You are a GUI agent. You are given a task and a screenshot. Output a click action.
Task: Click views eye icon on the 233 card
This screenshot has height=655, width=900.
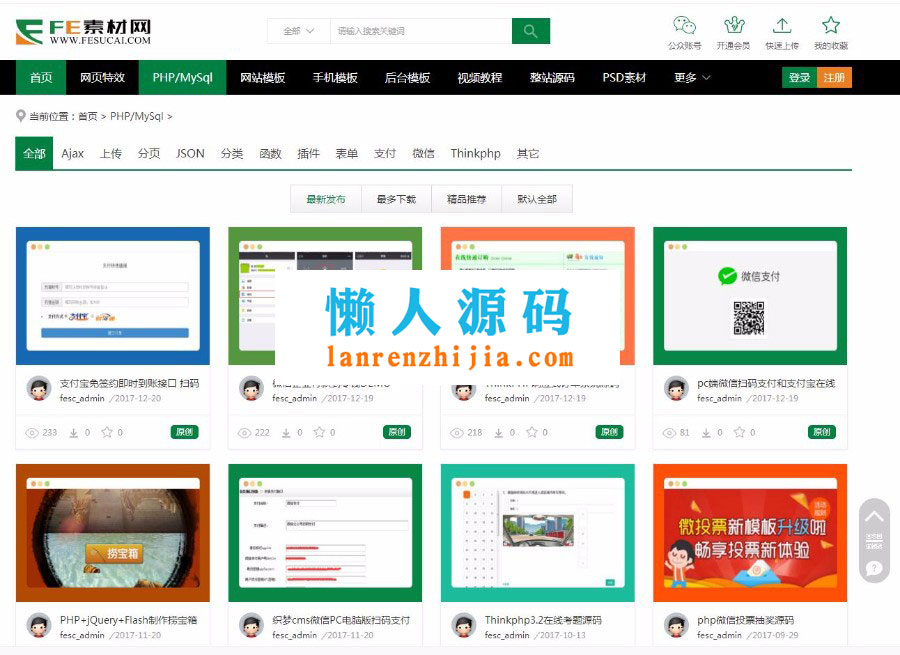tap(32, 433)
